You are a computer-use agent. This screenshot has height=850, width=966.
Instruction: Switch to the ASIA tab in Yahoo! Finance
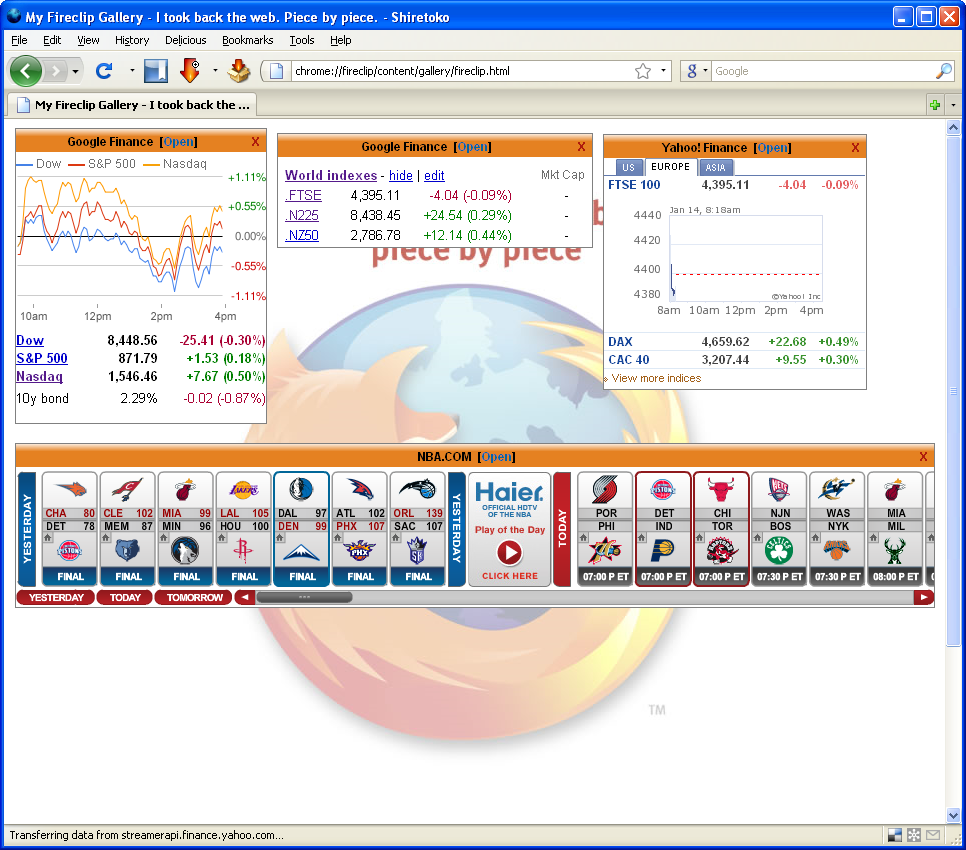point(715,167)
